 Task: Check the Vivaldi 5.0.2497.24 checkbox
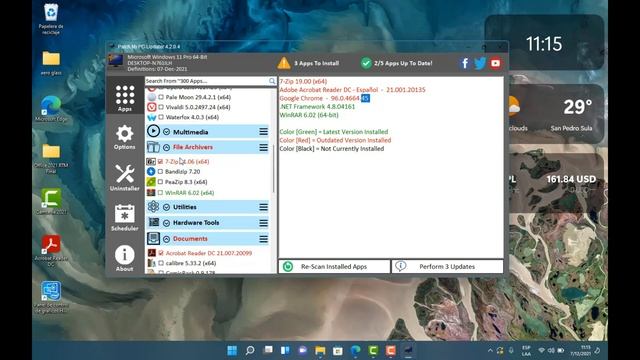pyautogui.click(x=161, y=107)
